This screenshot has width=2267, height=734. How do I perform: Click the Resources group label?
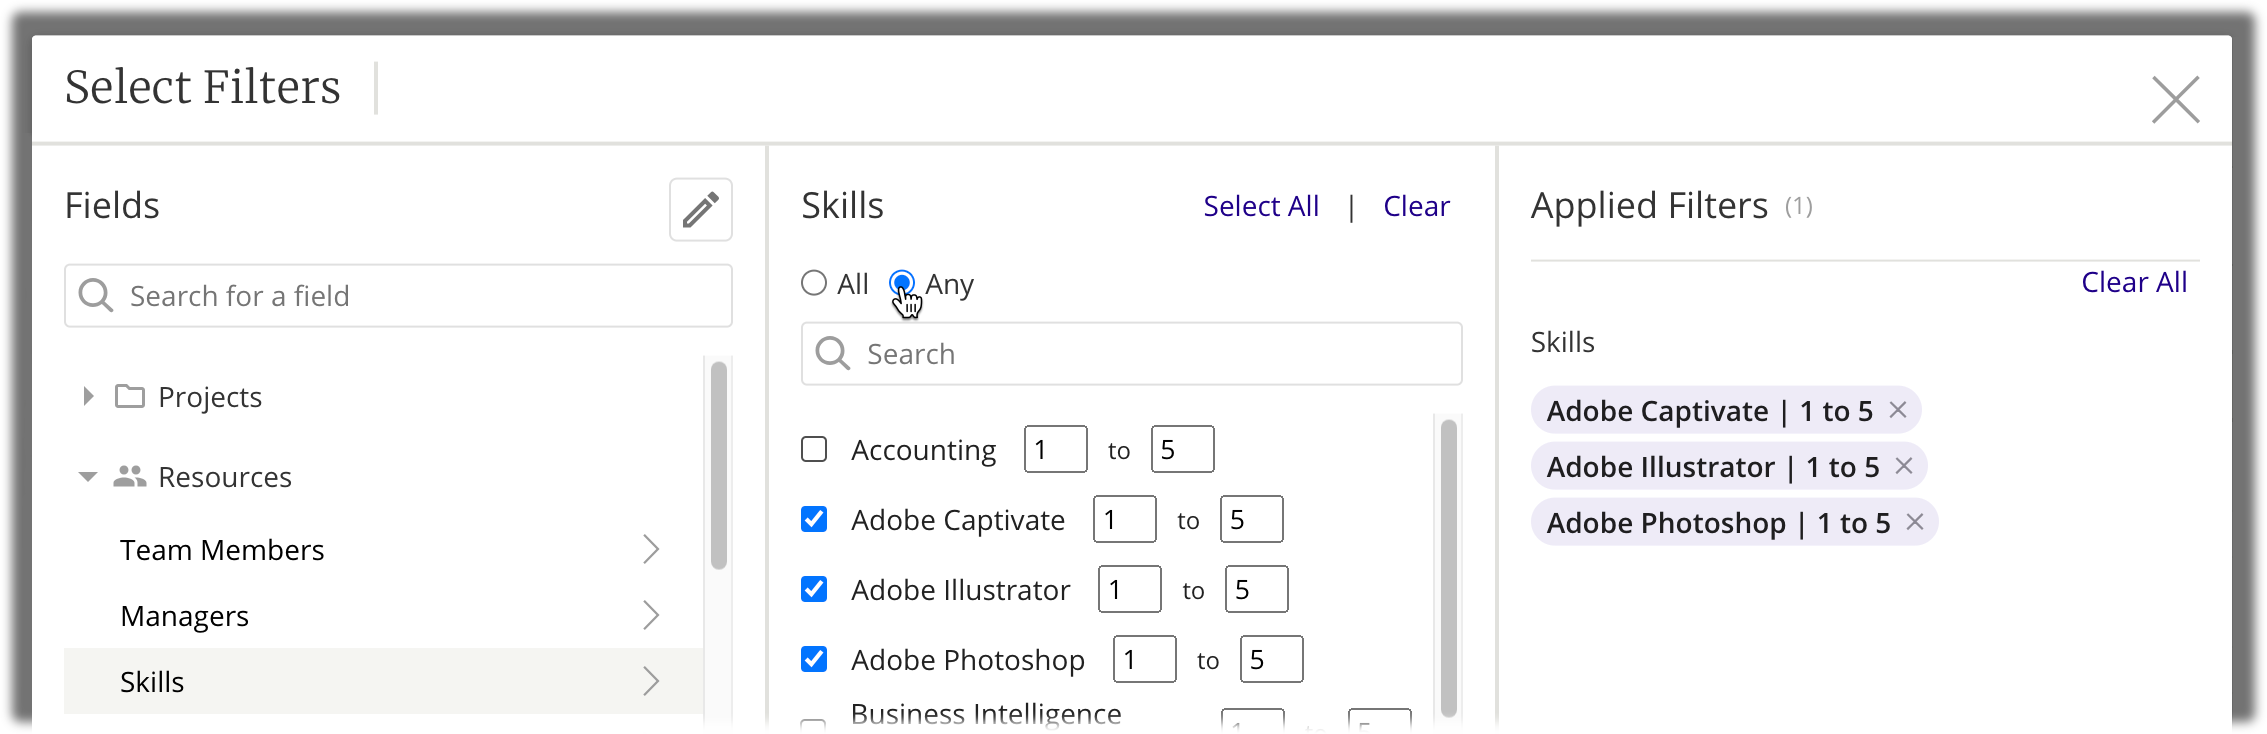pos(225,477)
